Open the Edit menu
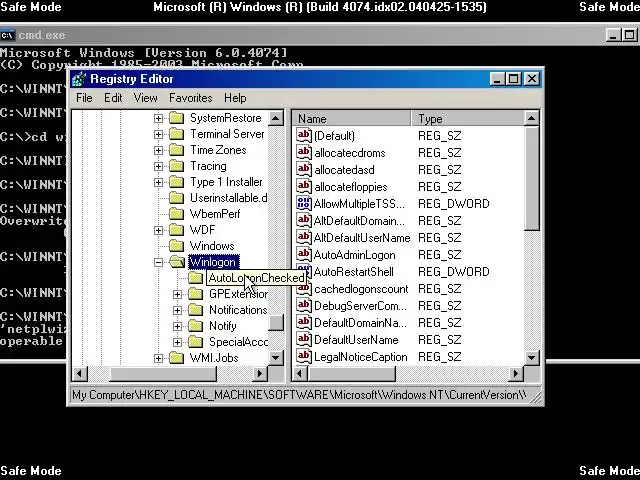Viewport: 640px width, 480px height. 113,98
